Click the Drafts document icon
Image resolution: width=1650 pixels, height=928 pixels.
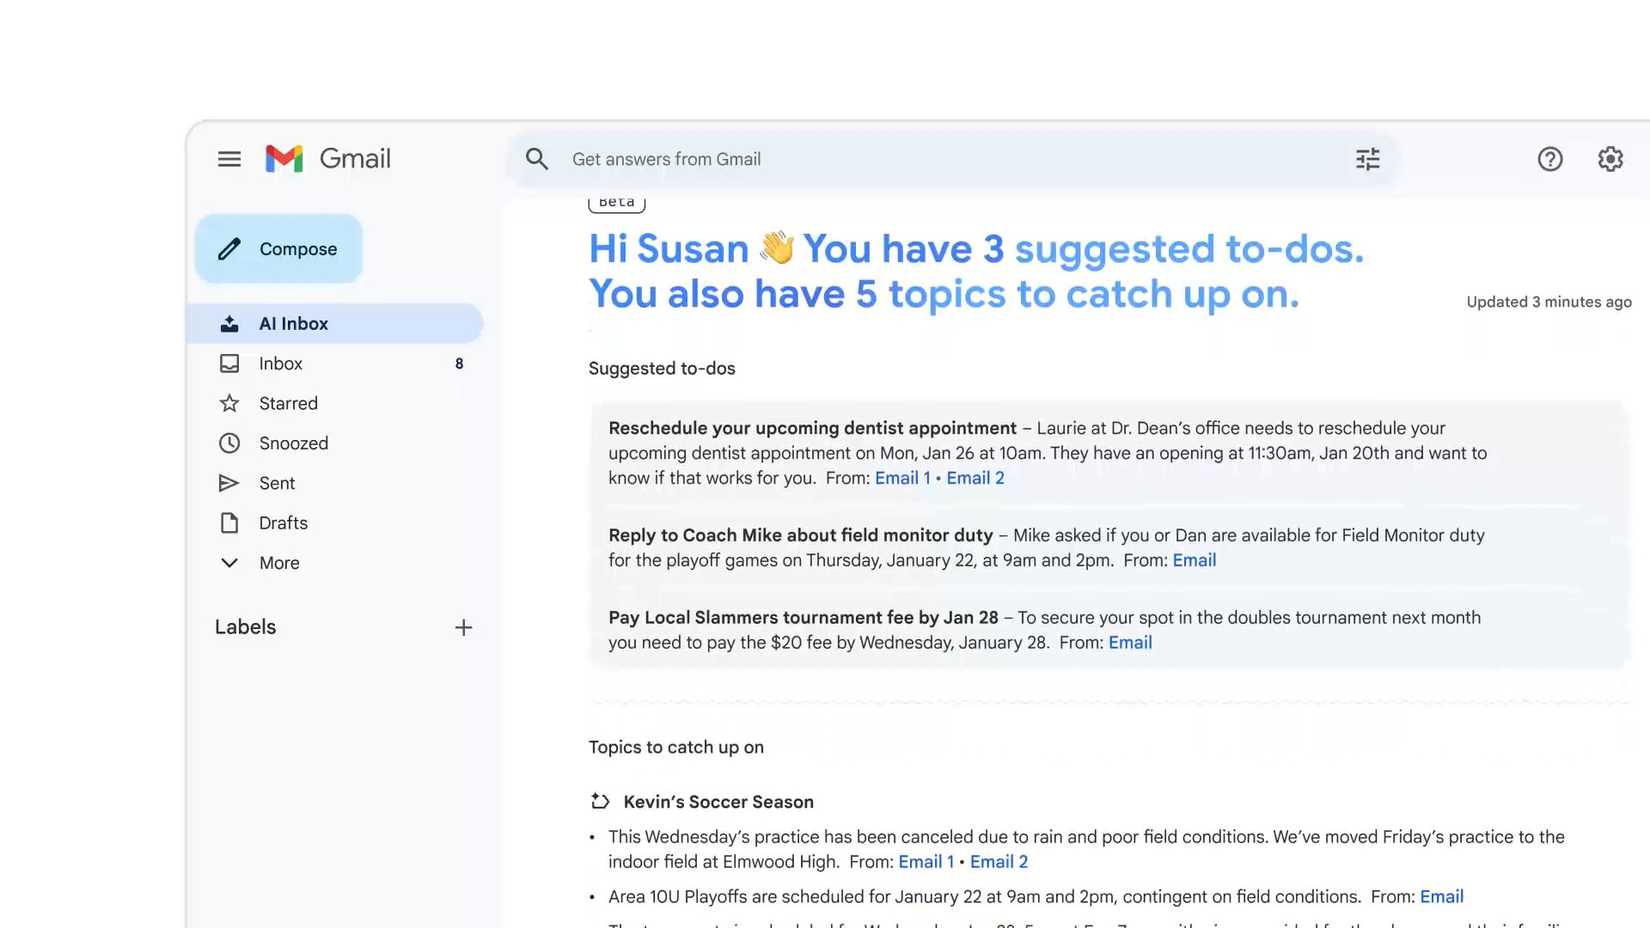[230, 523]
